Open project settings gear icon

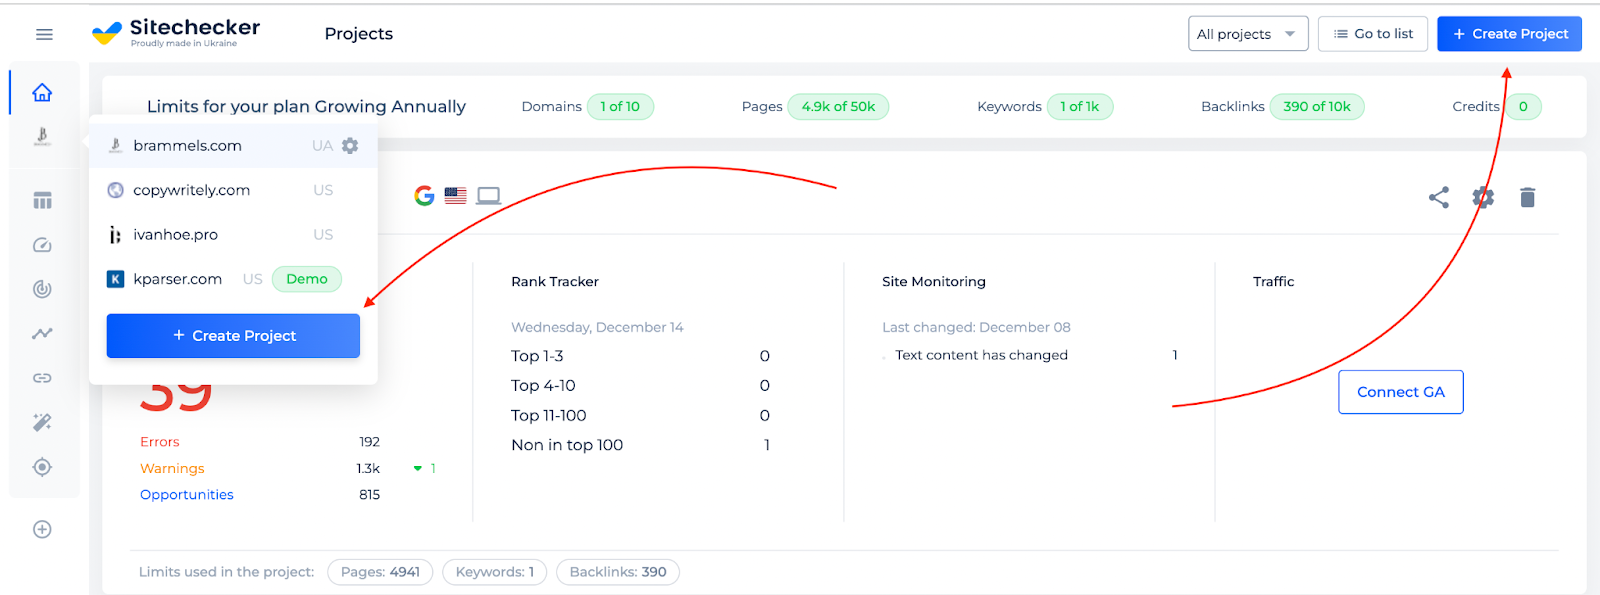pyautogui.click(x=1483, y=197)
